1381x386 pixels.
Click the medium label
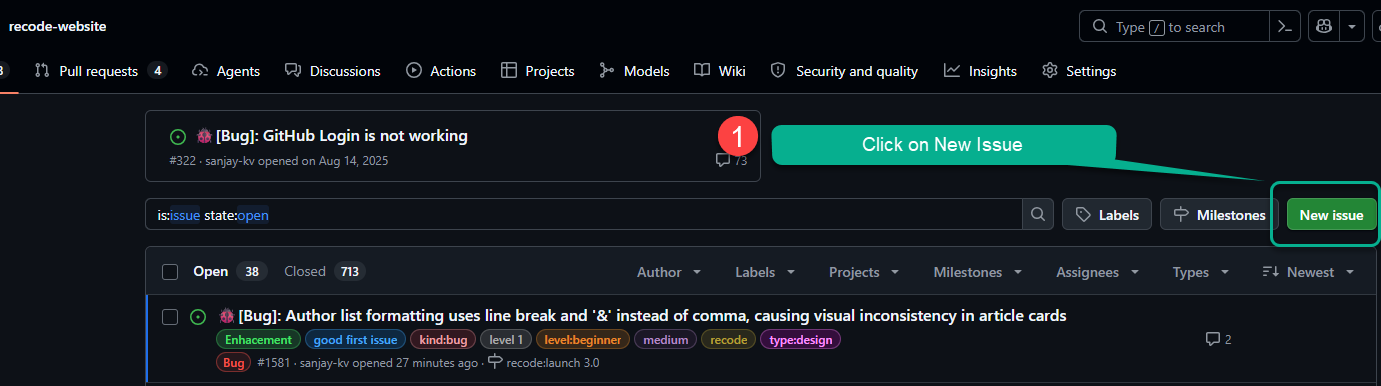665,340
